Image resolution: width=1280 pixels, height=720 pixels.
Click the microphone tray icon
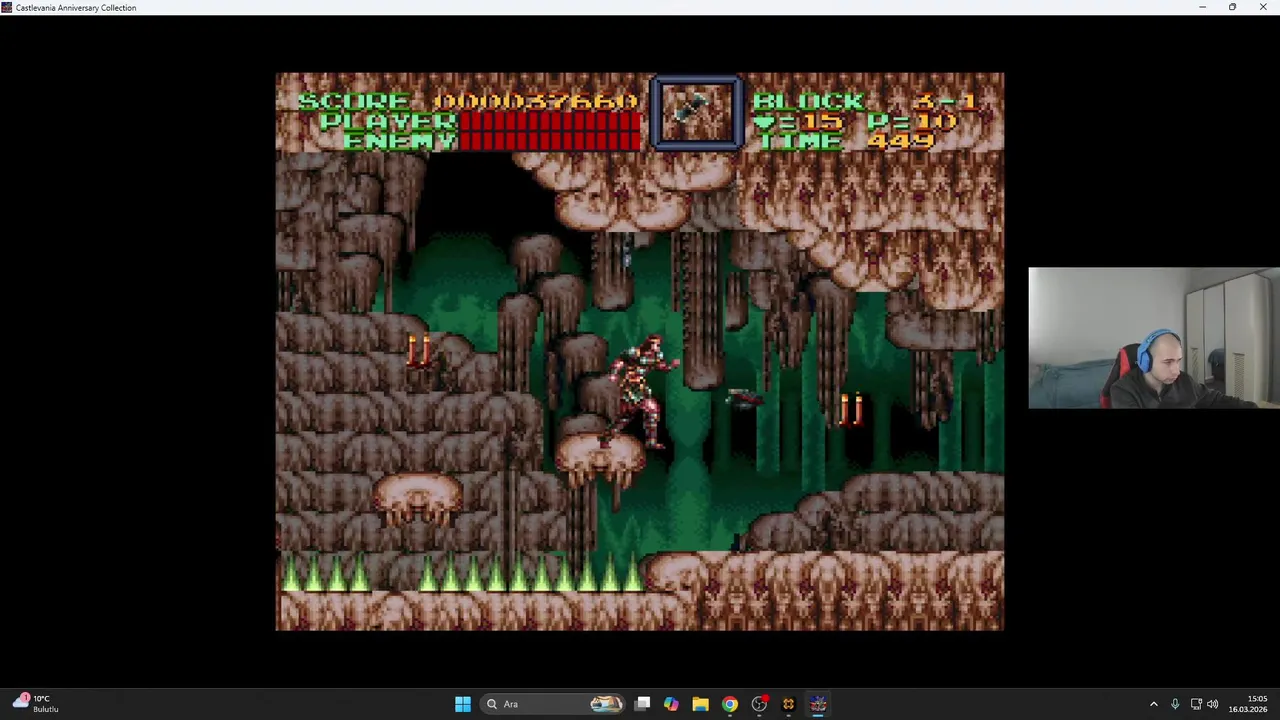coord(1175,704)
